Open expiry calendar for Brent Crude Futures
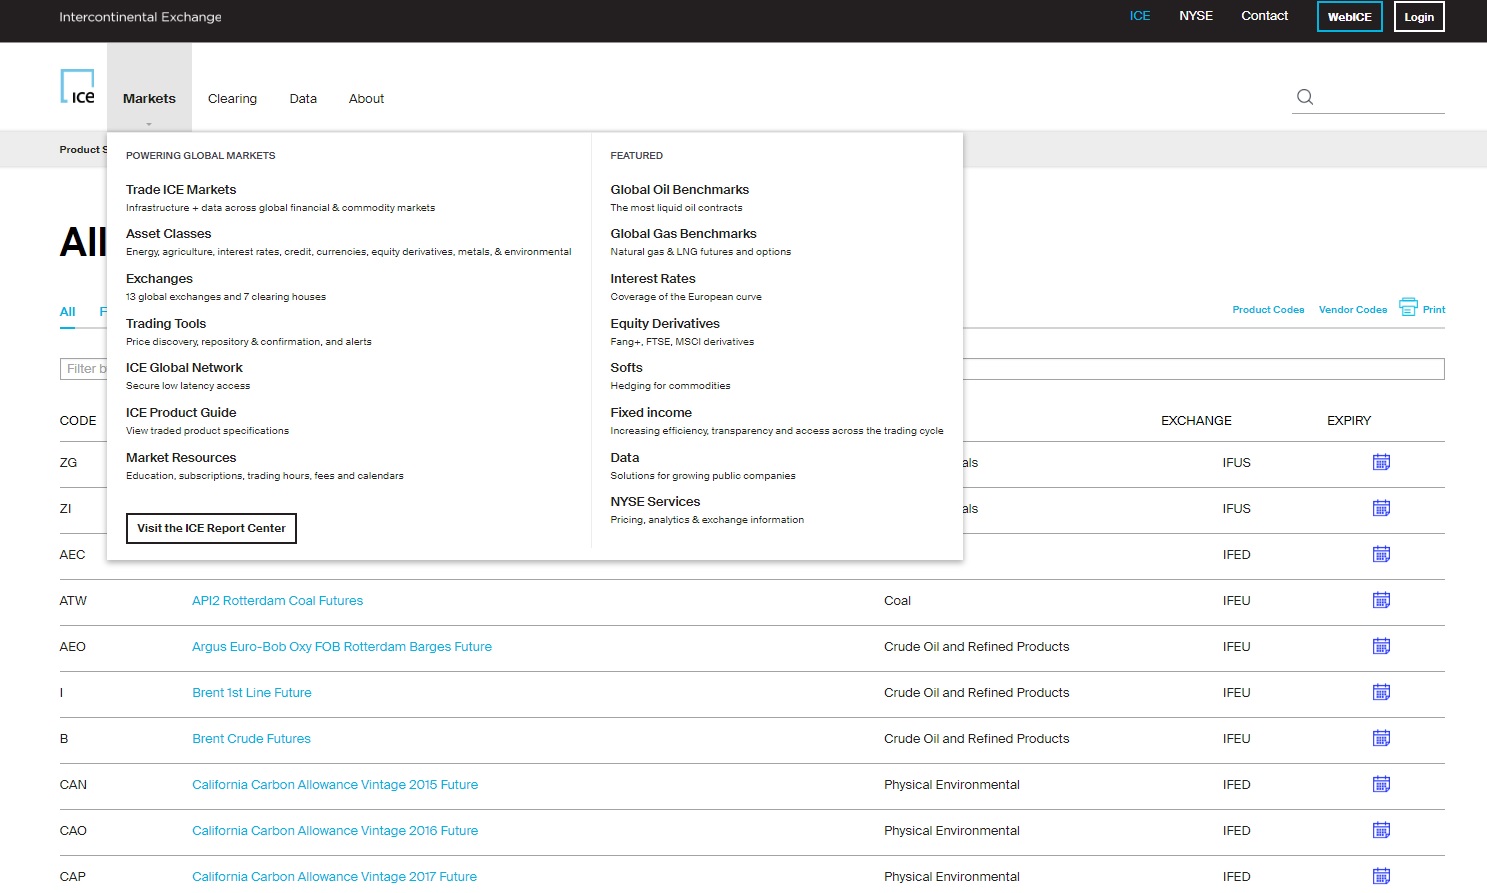 (1381, 738)
